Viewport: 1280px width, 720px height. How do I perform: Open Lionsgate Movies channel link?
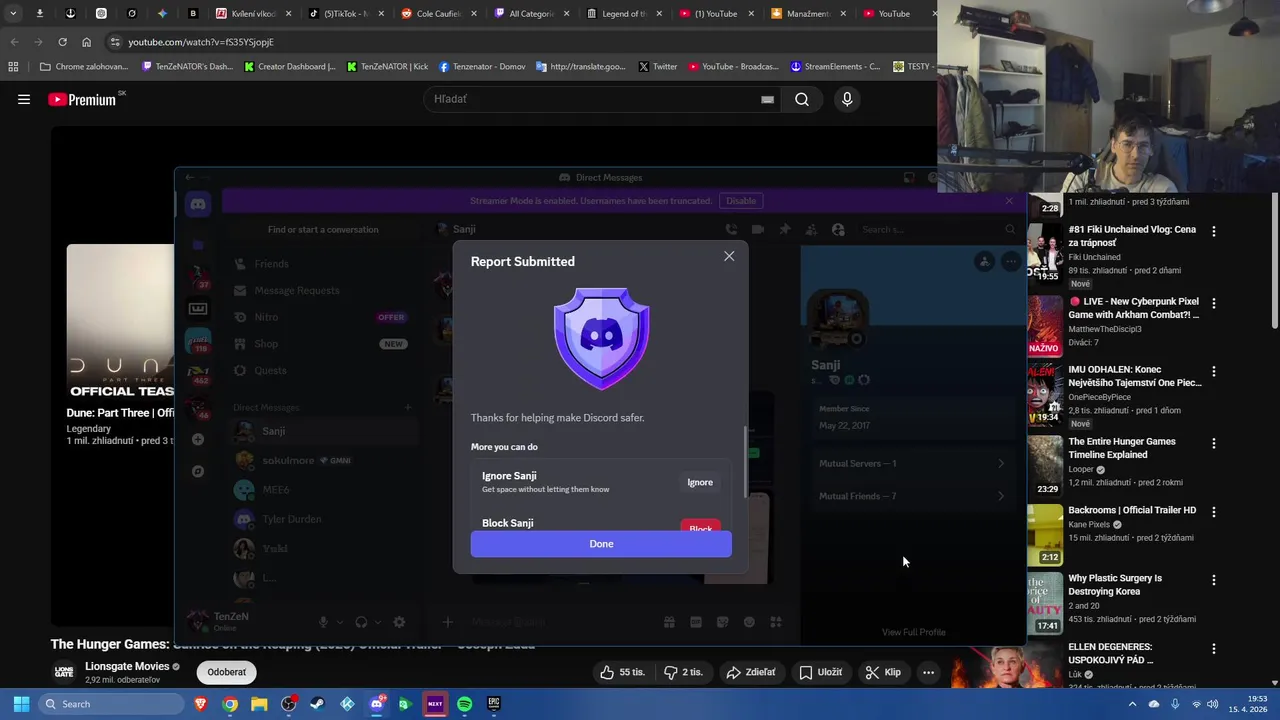(127, 666)
